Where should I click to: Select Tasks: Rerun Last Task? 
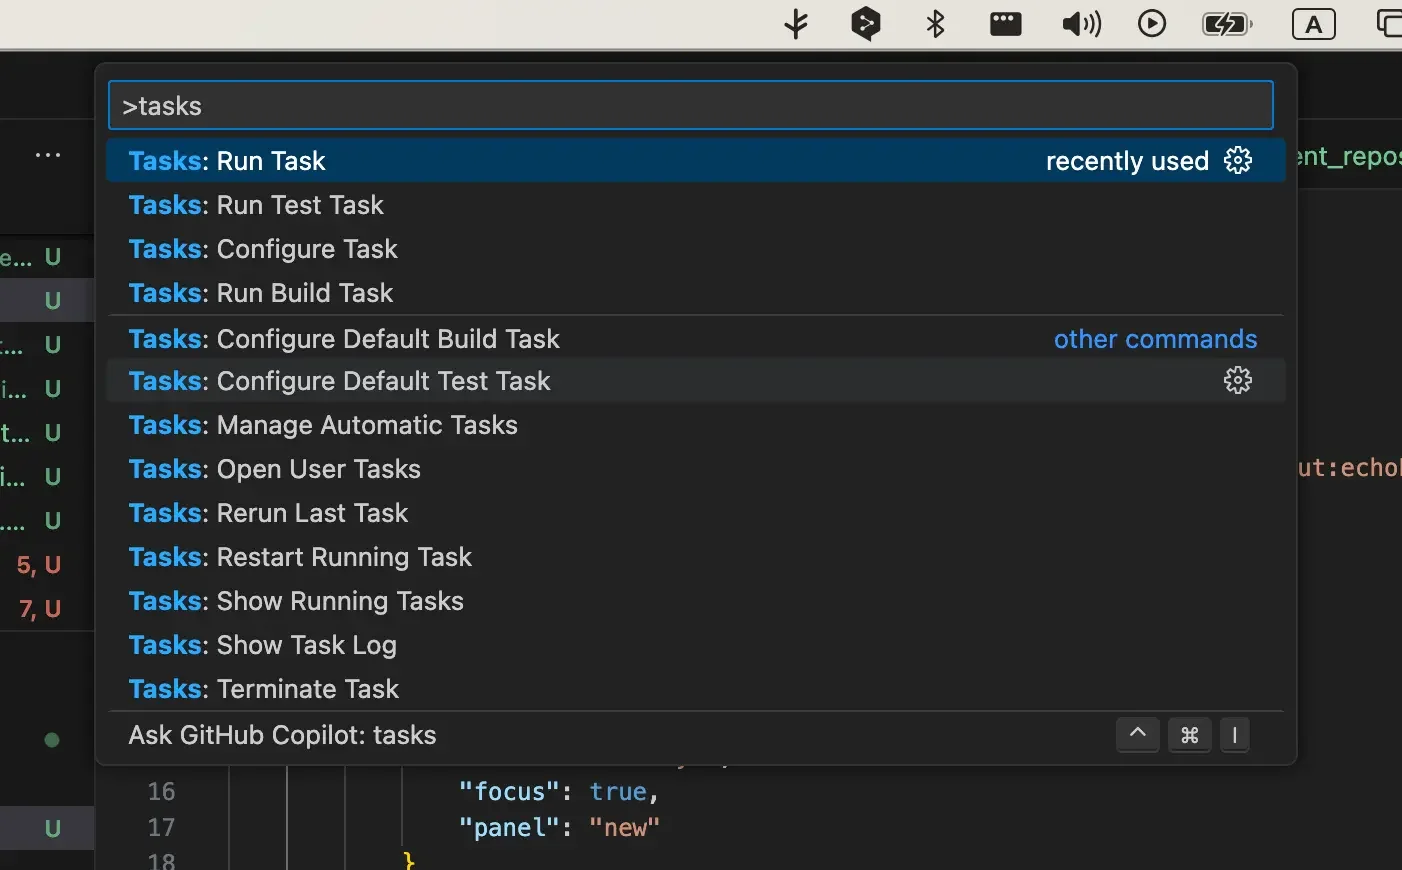click(695, 512)
